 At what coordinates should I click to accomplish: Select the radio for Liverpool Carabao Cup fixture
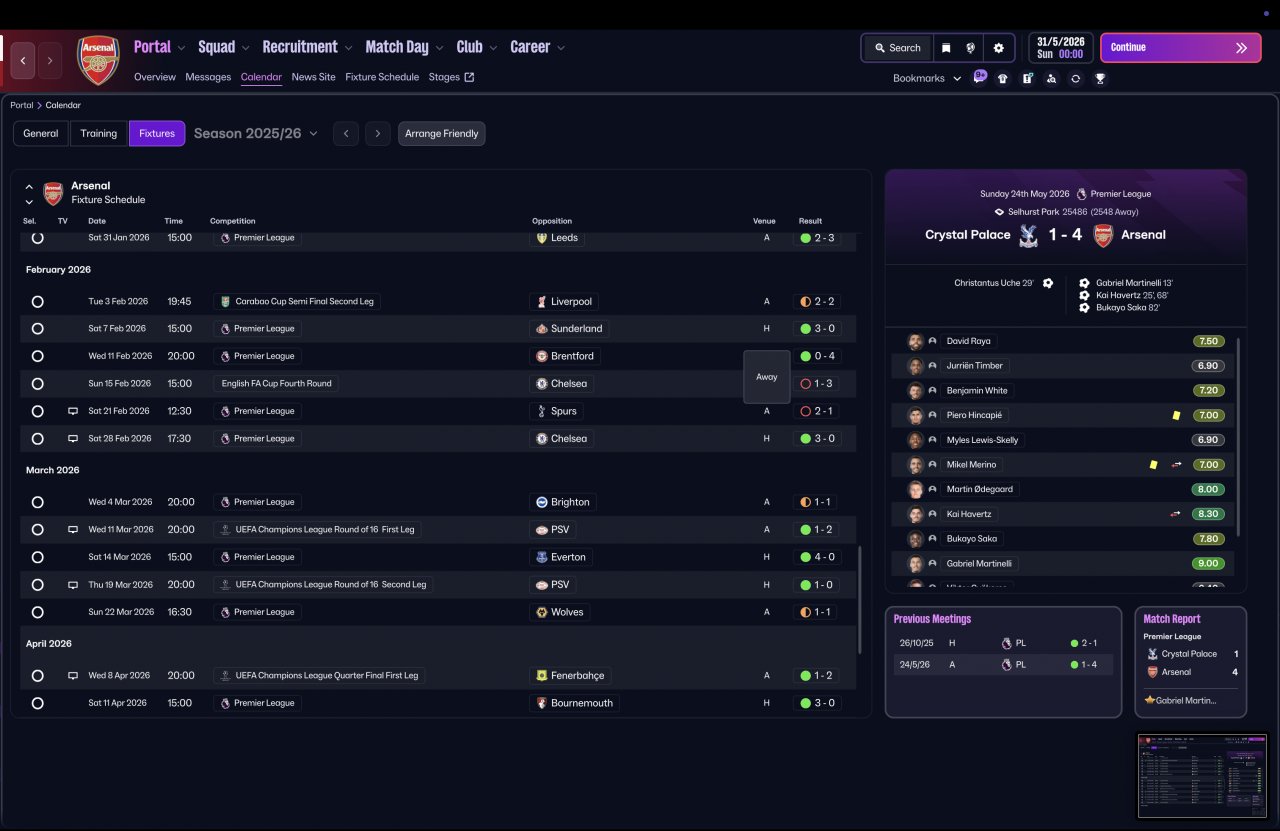[x=37, y=301]
